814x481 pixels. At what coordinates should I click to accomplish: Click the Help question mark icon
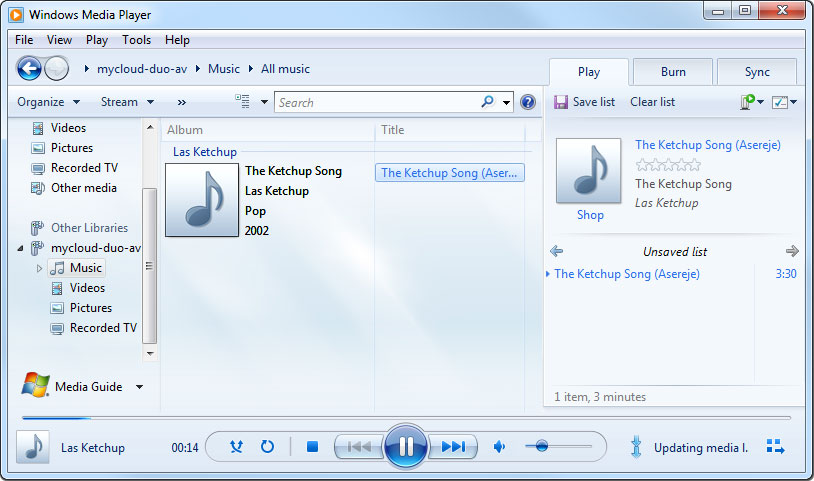pos(528,102)
